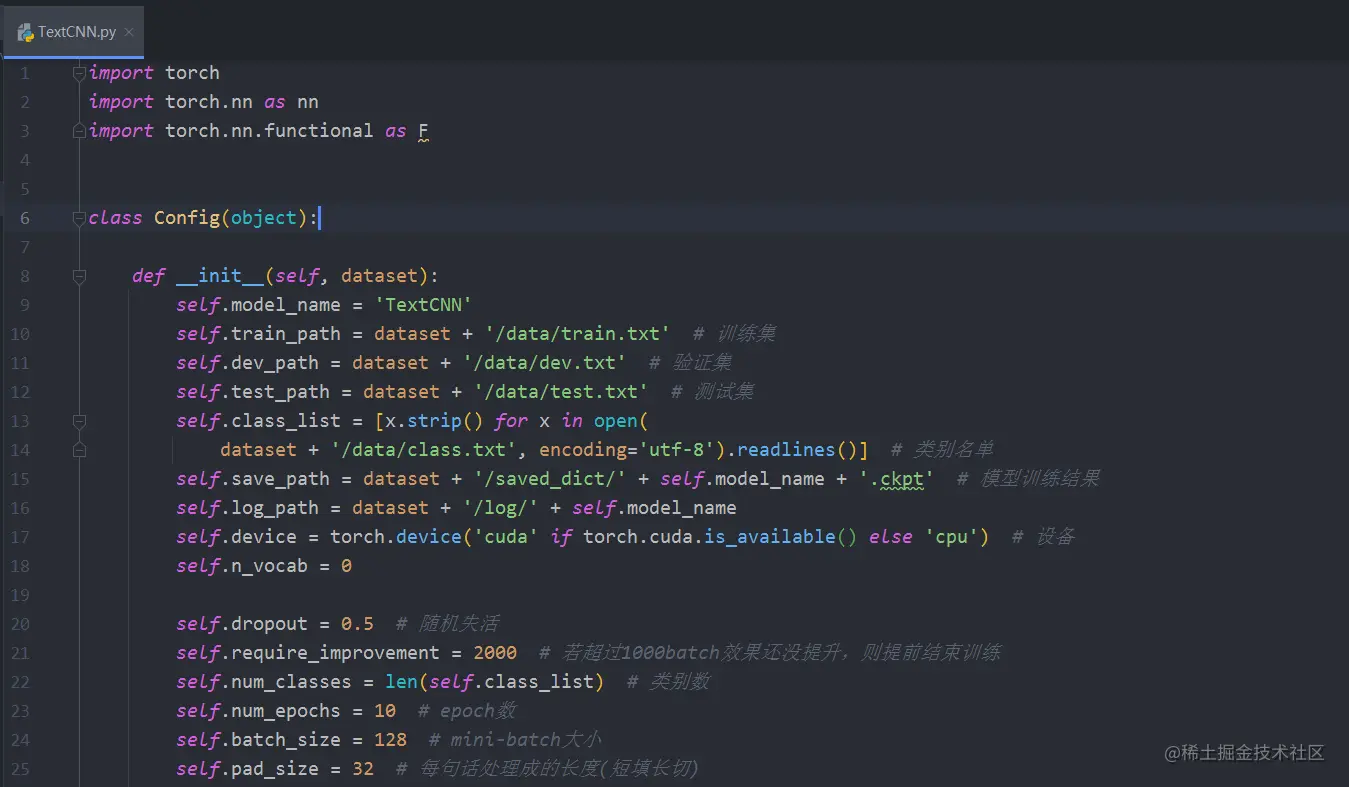Click the 'cpu' string on line 17
This screenshot has width=1349, height=787.
click(951, 537)
